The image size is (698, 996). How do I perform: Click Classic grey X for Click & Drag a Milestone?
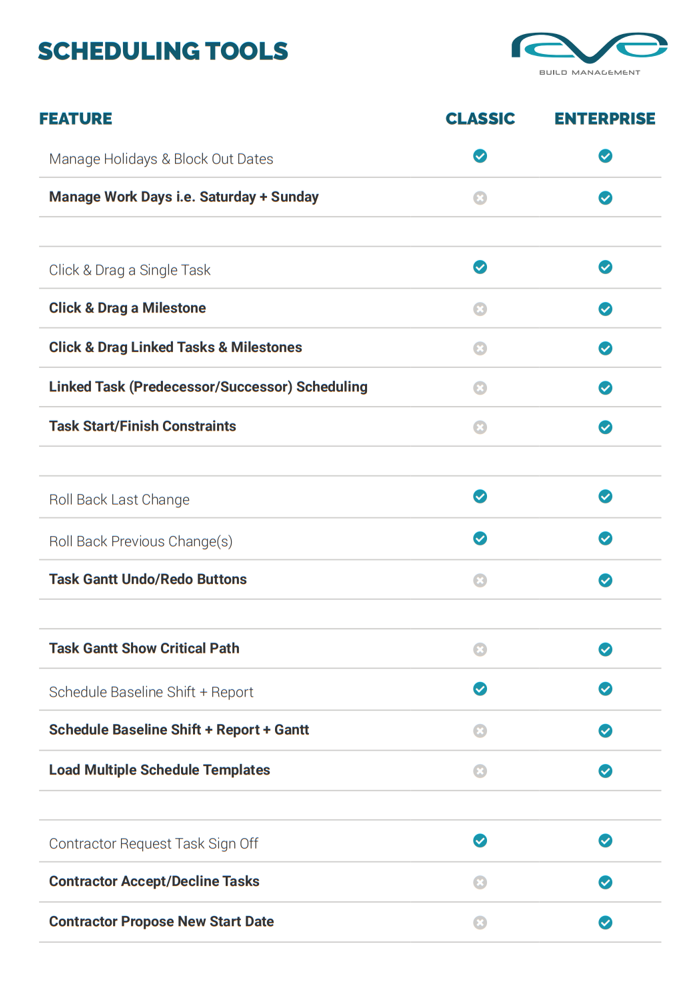(480, 309)
